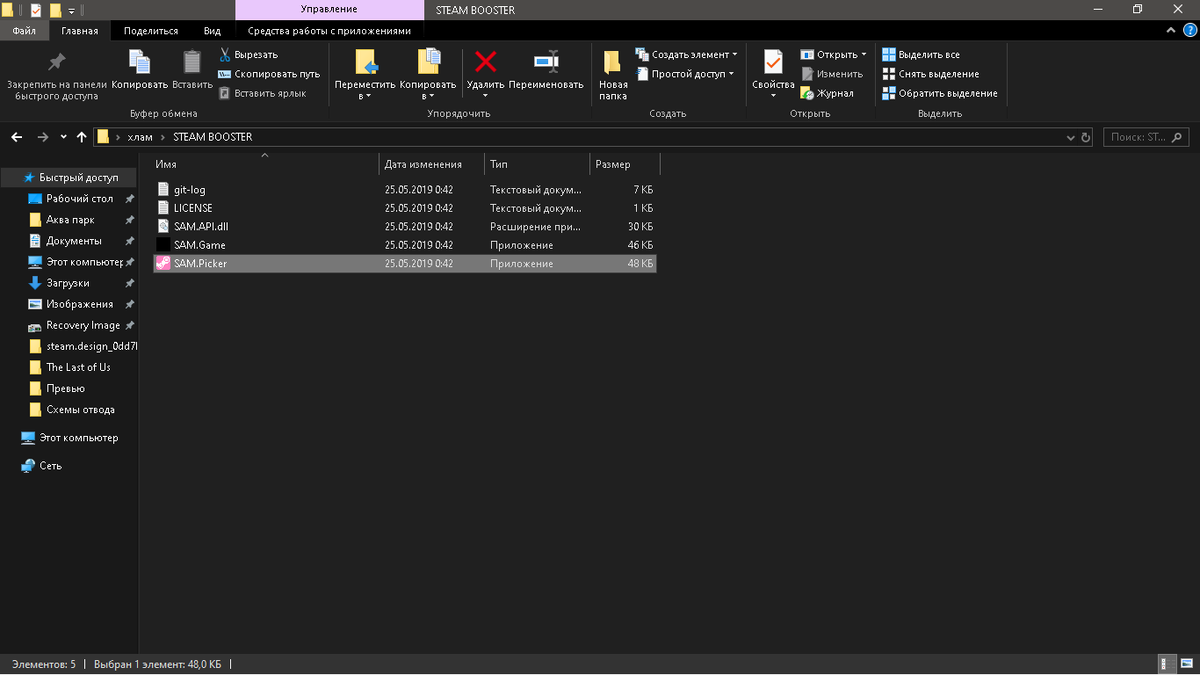The image size is (1200, 675).
Task: Click Выделить все
Action: click(921, 55)
